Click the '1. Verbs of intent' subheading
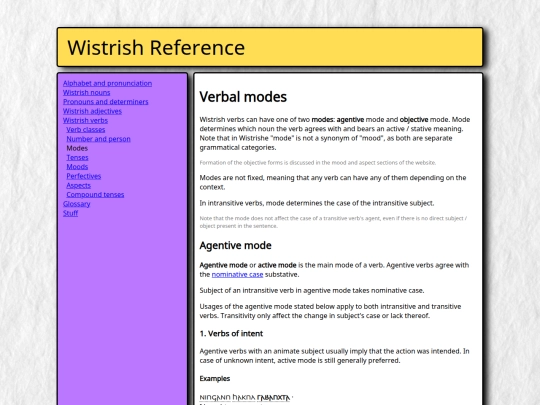Viewport: 540px width, 405px height. 231,334
